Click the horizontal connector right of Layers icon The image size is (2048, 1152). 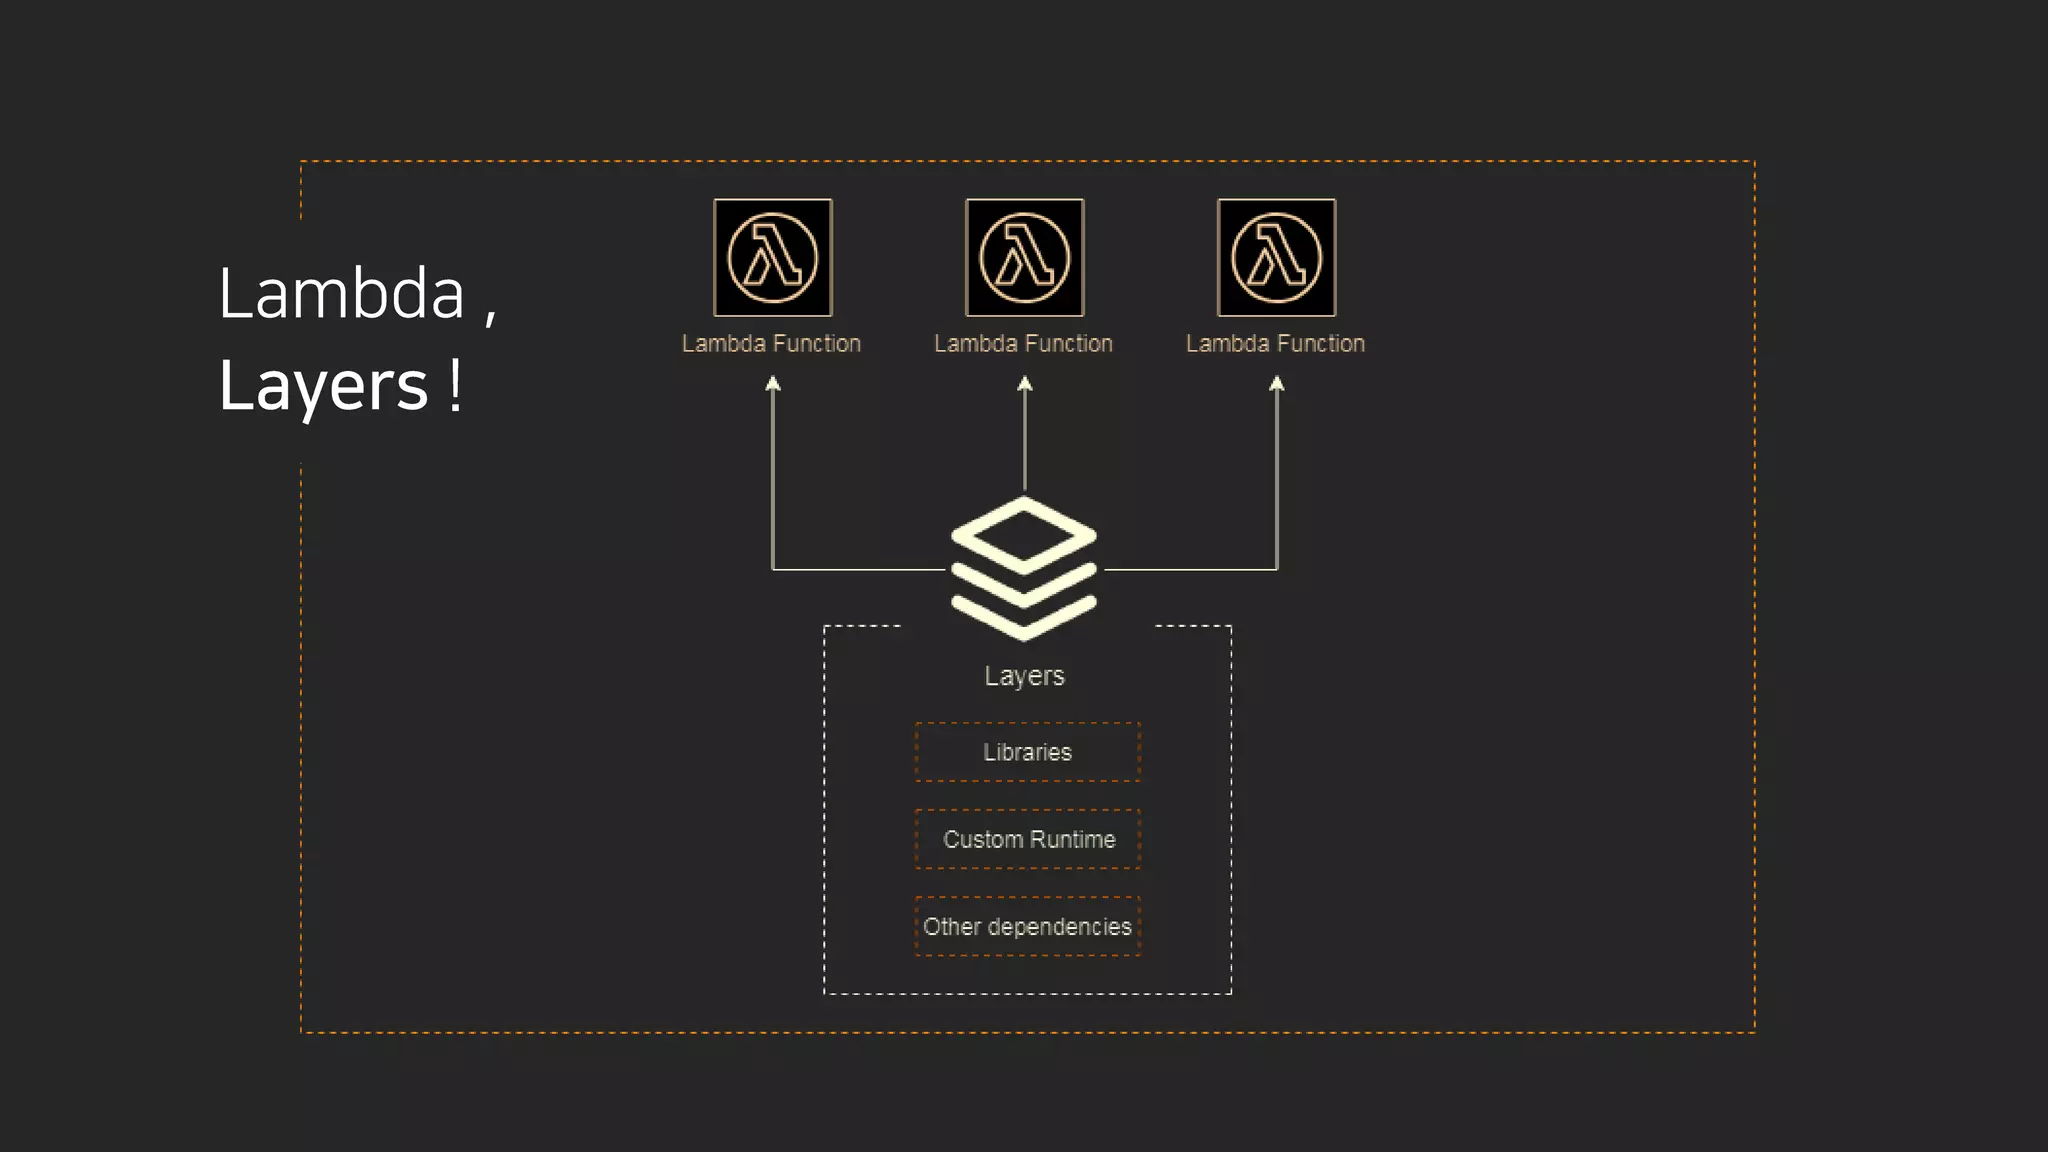(1190, 569)
